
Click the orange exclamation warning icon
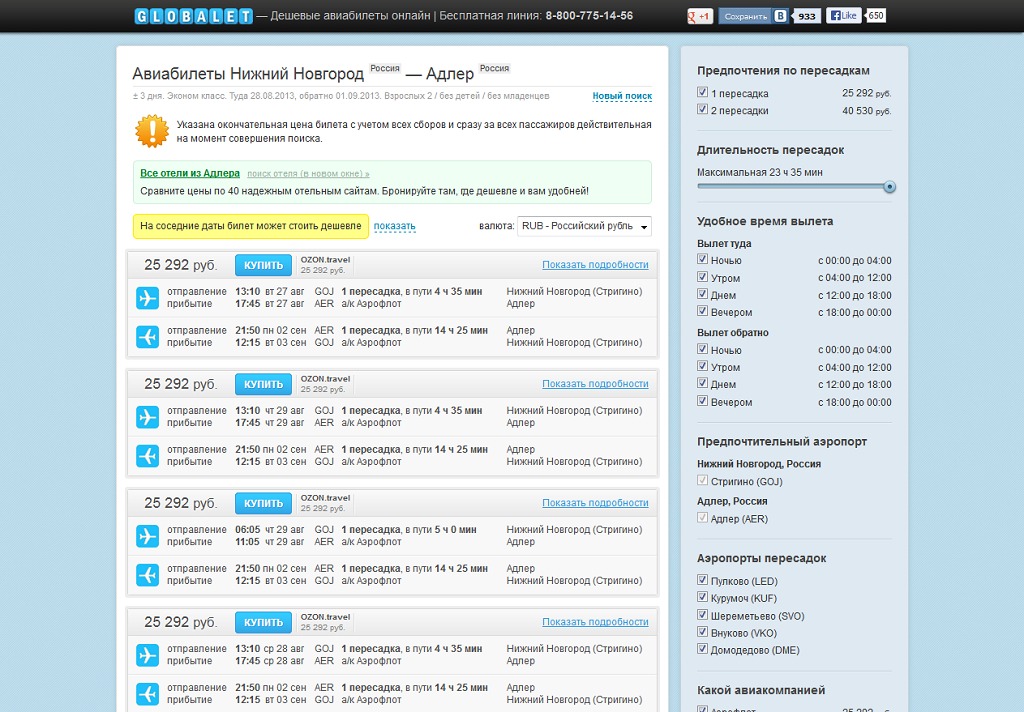coord(152,131)
